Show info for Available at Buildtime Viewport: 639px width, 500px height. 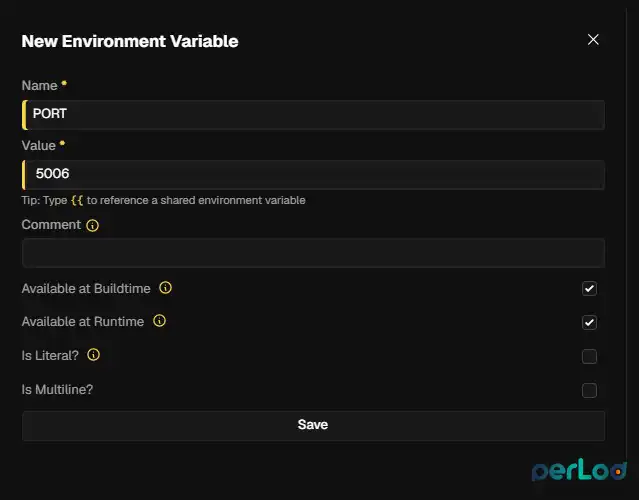(165, 288)
